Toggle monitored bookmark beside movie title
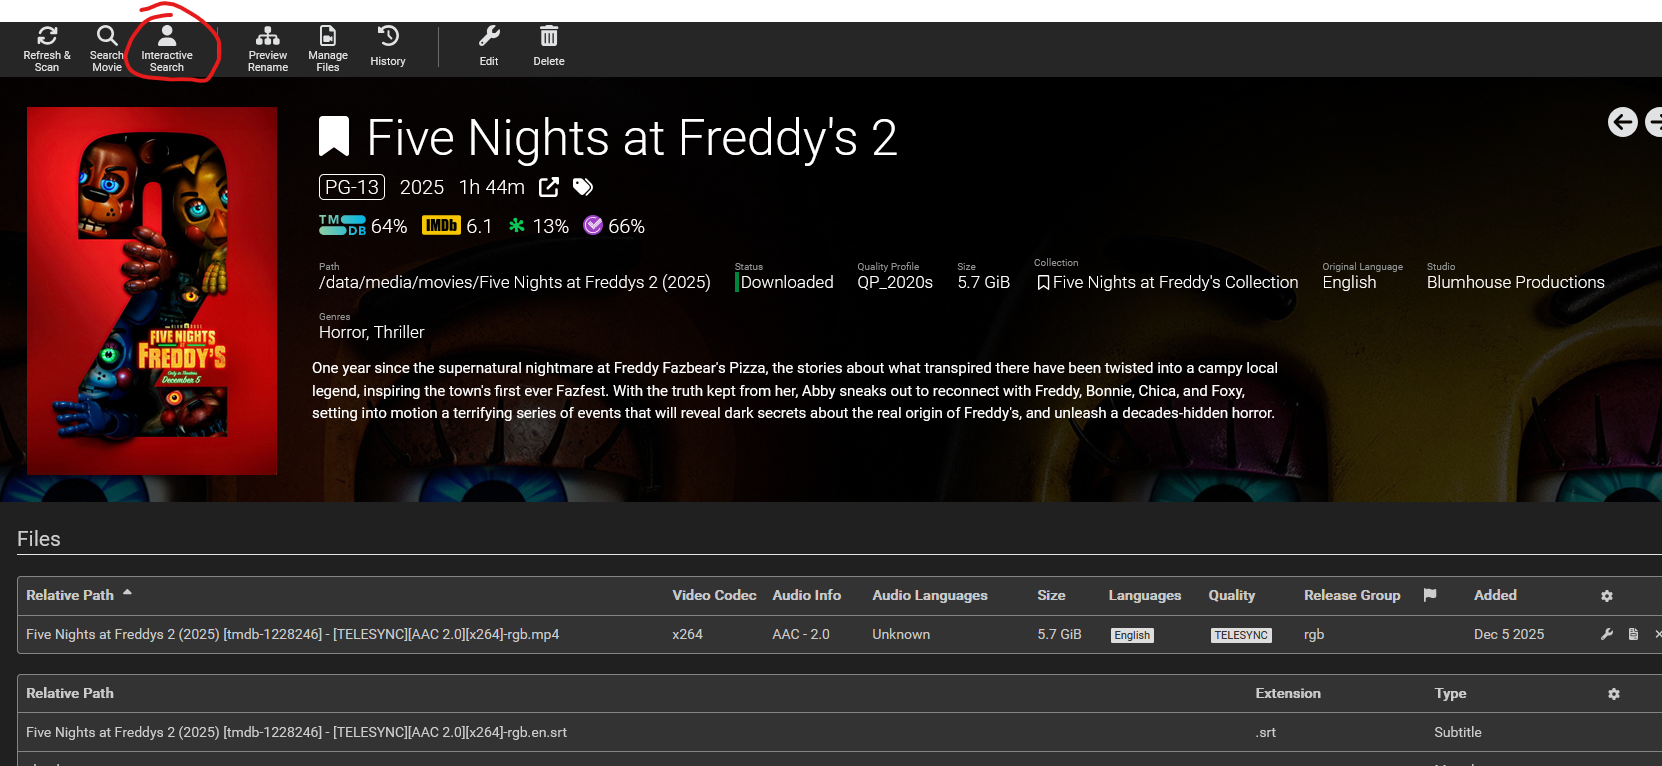The height and width of the screenshot is (766, 1662). tap(334, 137)
